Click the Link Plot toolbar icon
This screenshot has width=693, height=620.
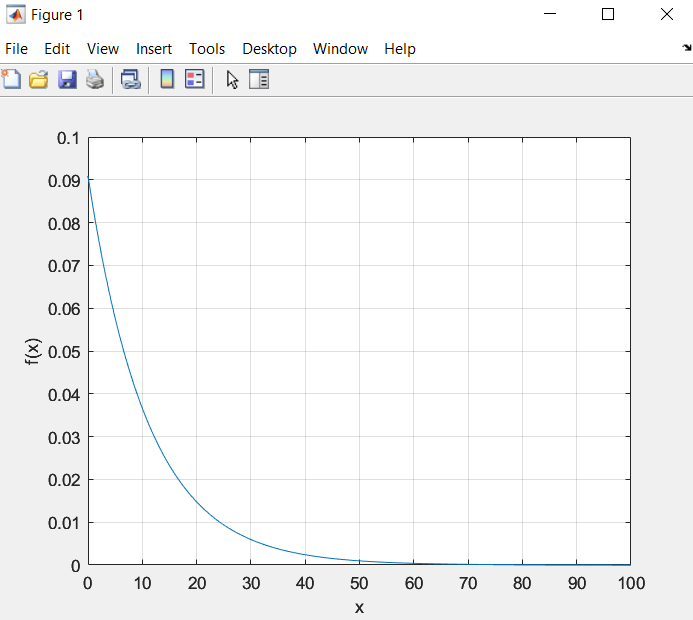point(131,80)
